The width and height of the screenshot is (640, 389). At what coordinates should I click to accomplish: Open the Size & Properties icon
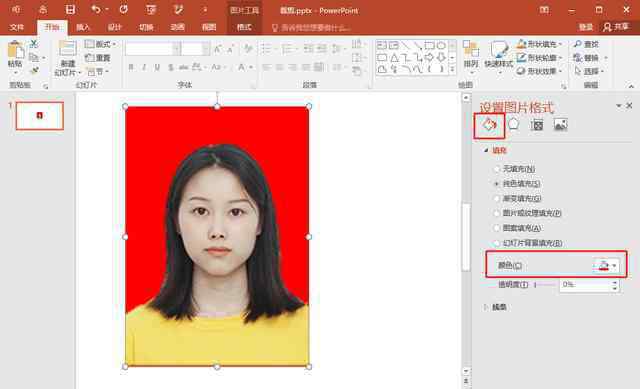tap(537, 124)
